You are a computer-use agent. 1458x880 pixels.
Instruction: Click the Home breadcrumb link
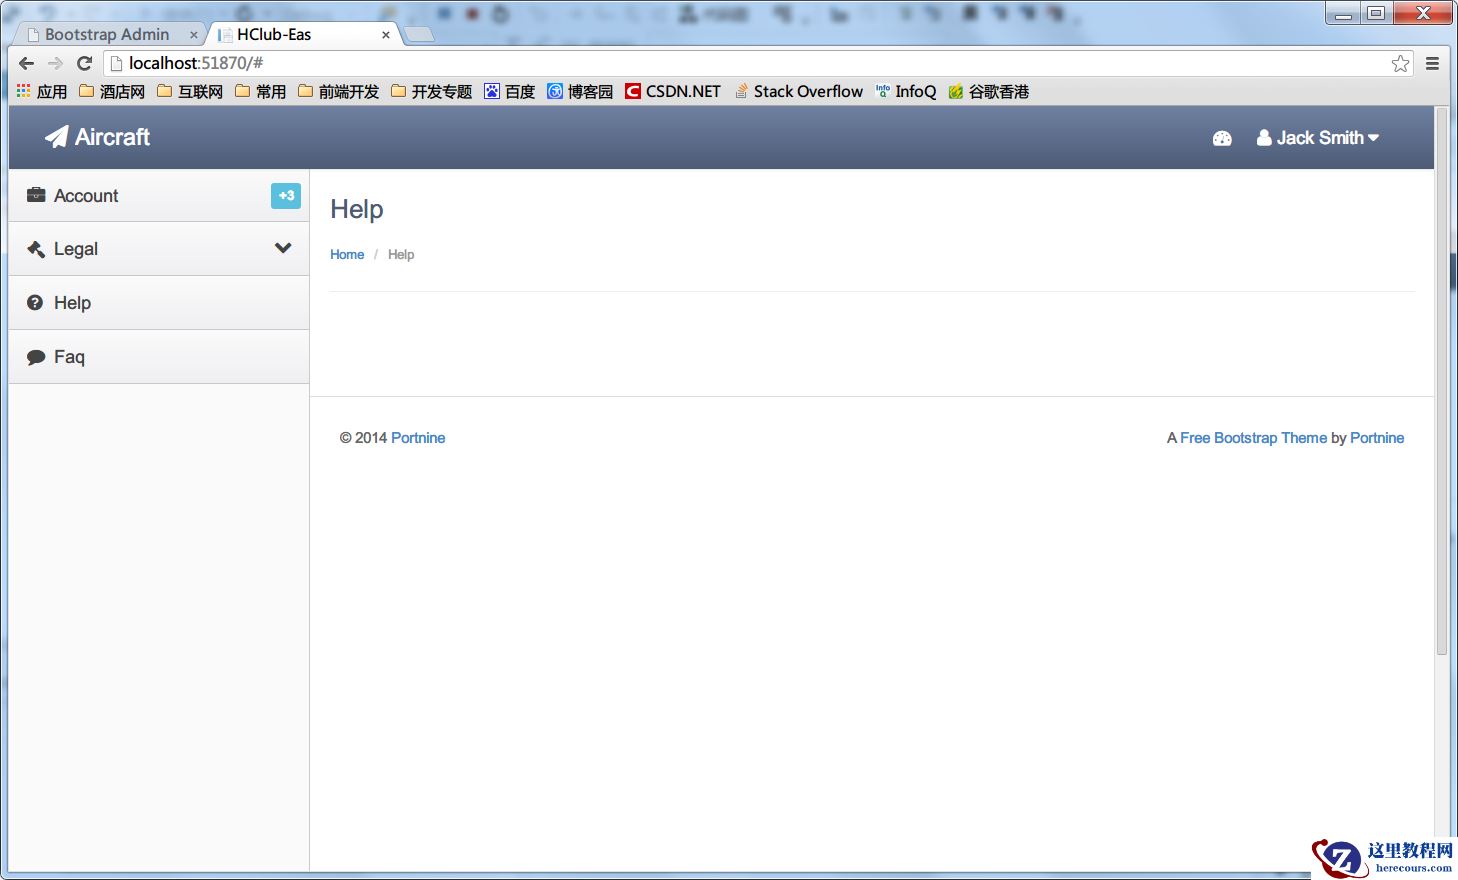347,254
